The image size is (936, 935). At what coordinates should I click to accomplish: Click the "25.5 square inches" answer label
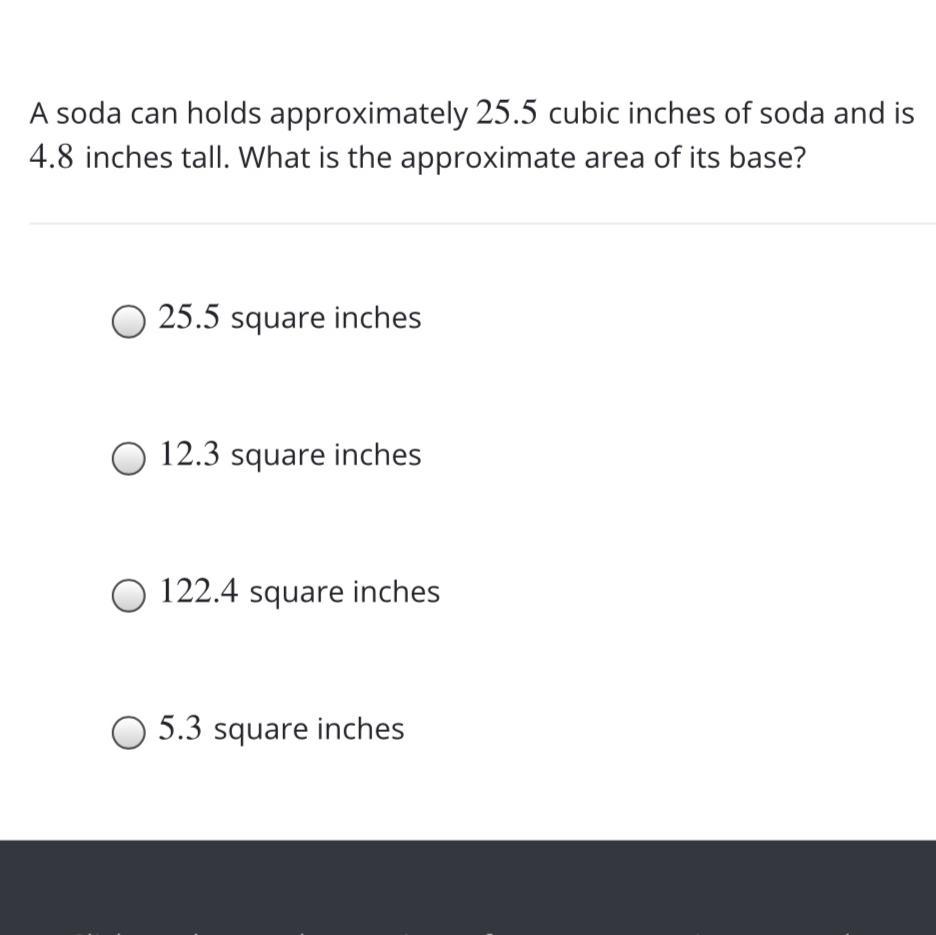click(x=290, y=318)
